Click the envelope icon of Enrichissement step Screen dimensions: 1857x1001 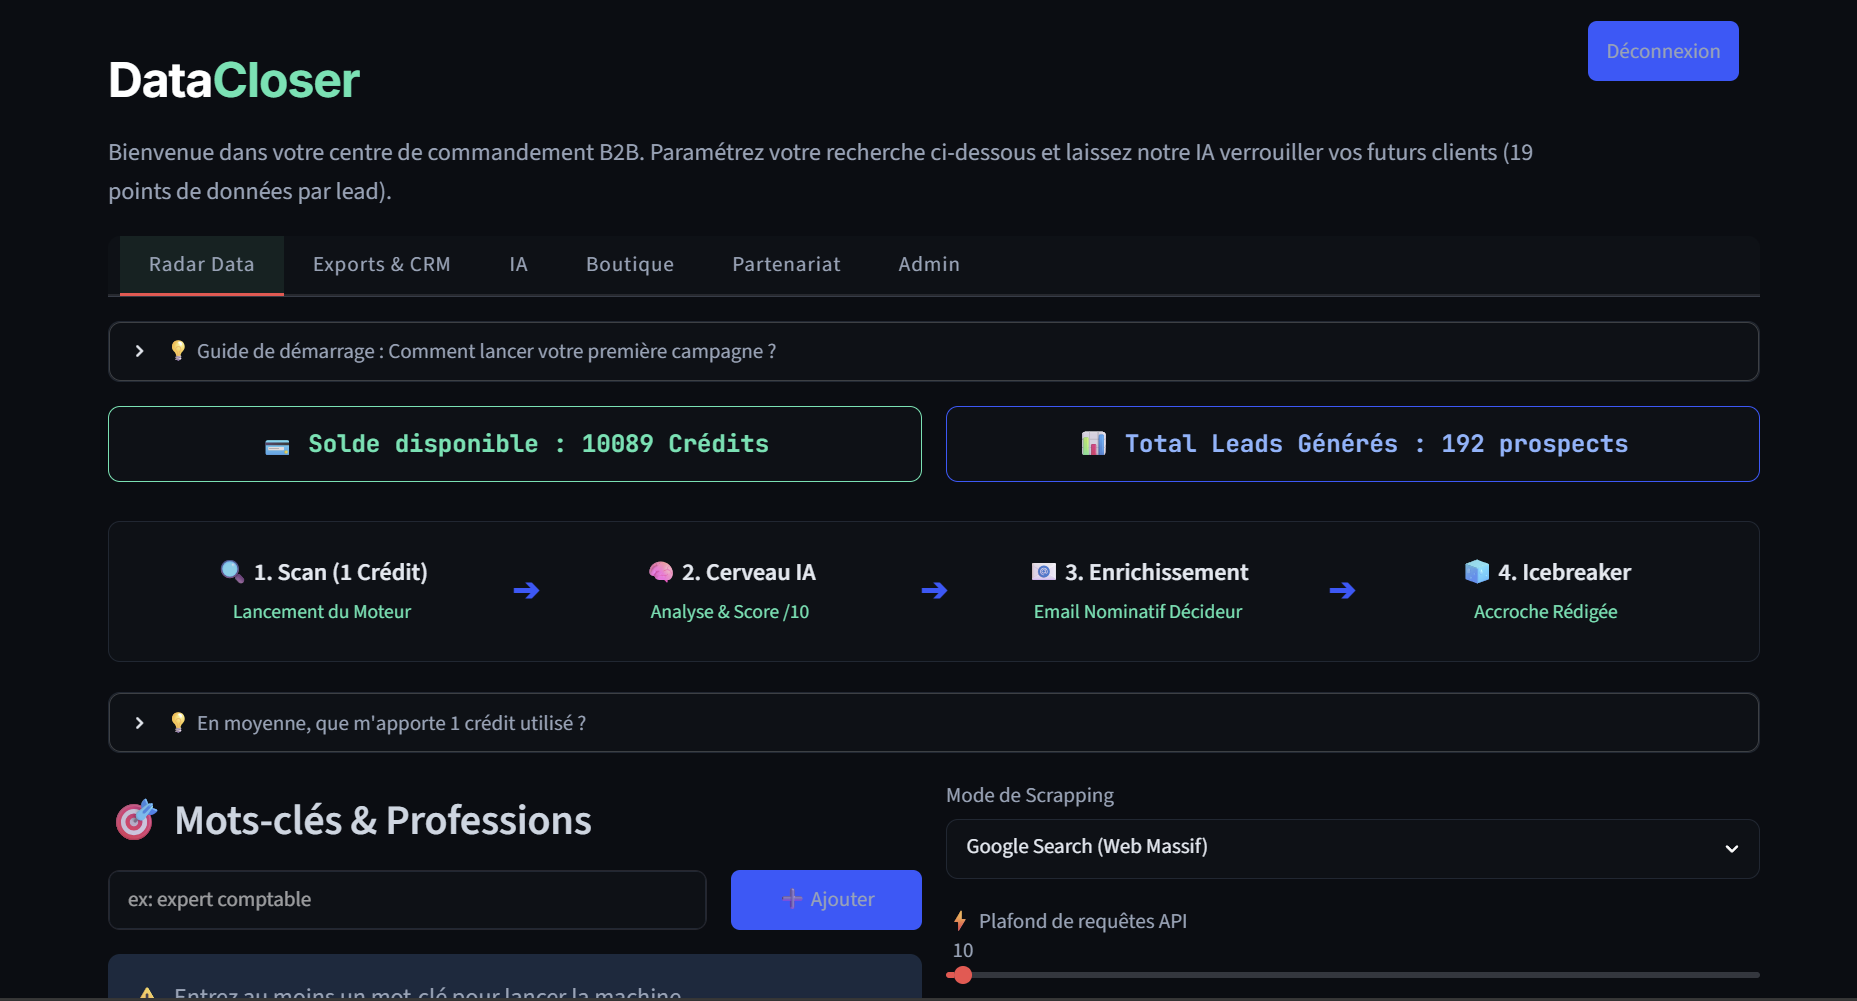click(1044, 571)
